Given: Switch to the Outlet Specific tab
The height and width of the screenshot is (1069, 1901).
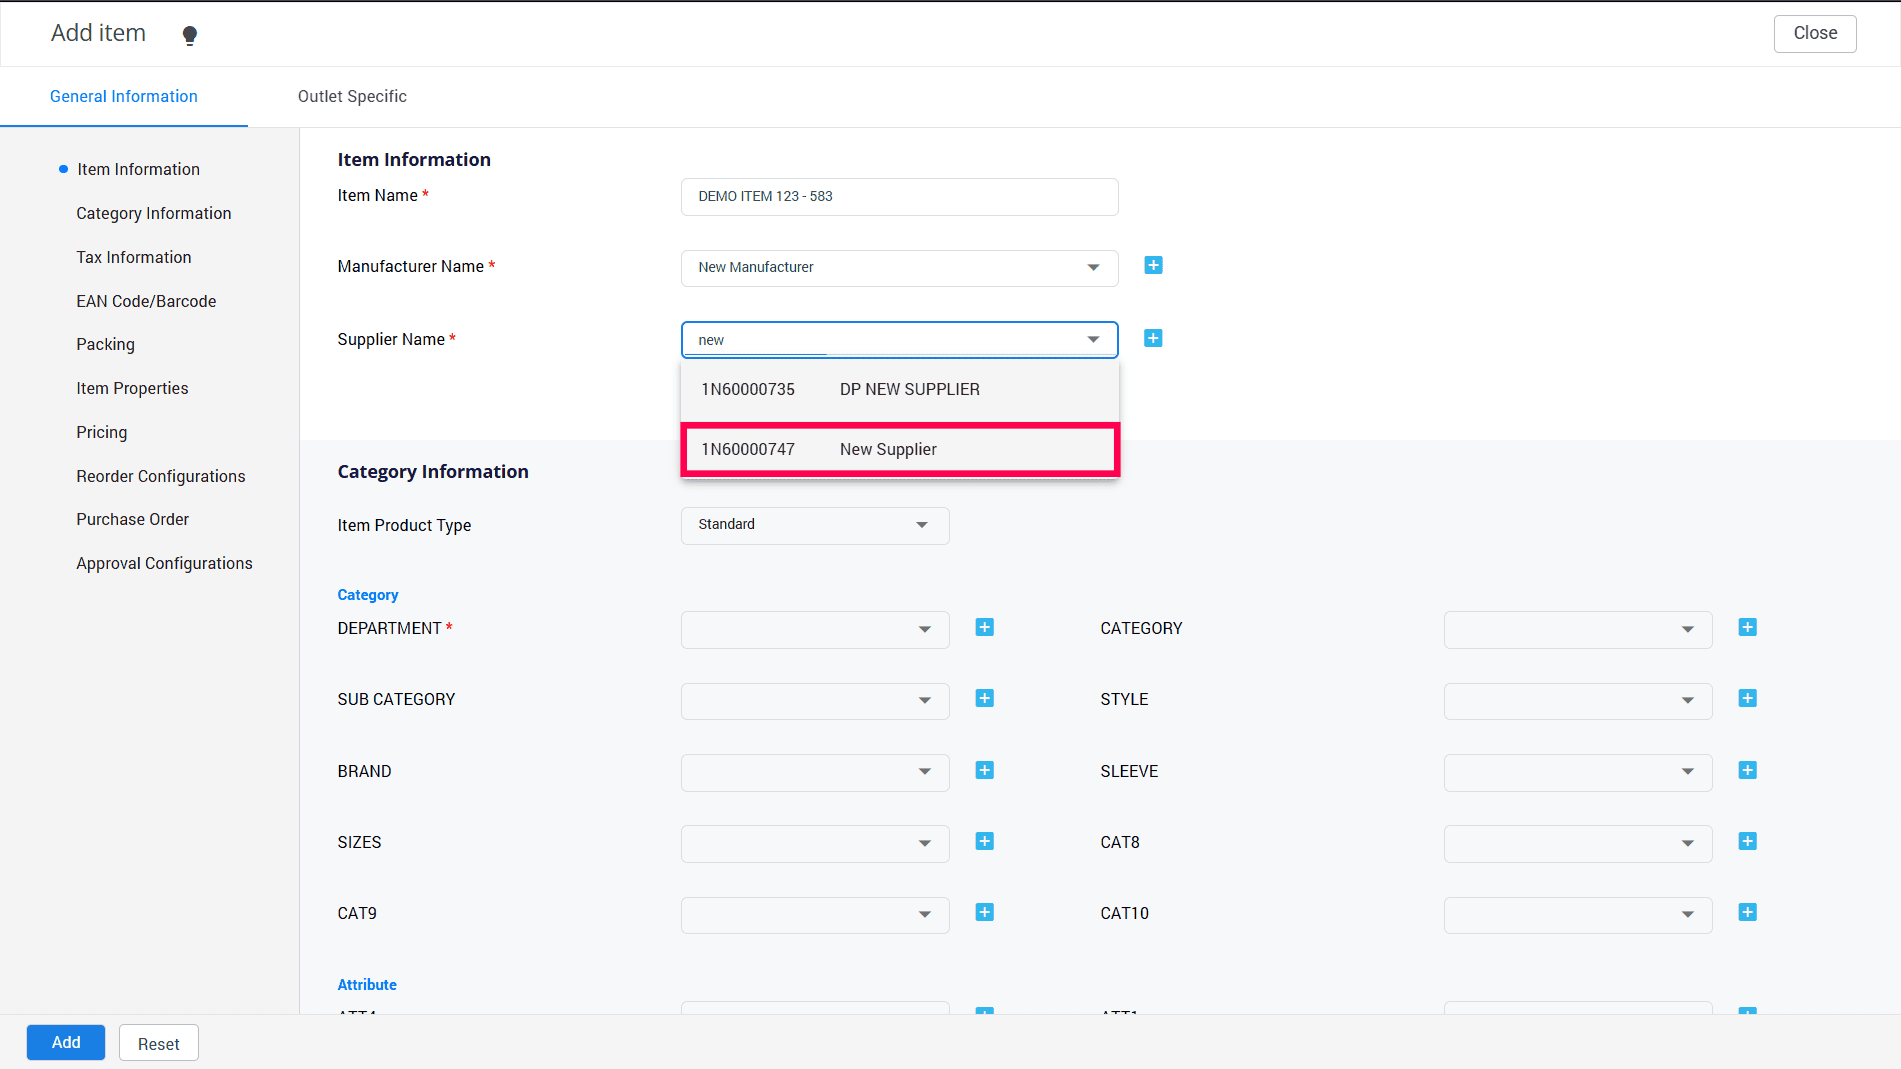Looking at the screenshot, I should coord(352,97).
